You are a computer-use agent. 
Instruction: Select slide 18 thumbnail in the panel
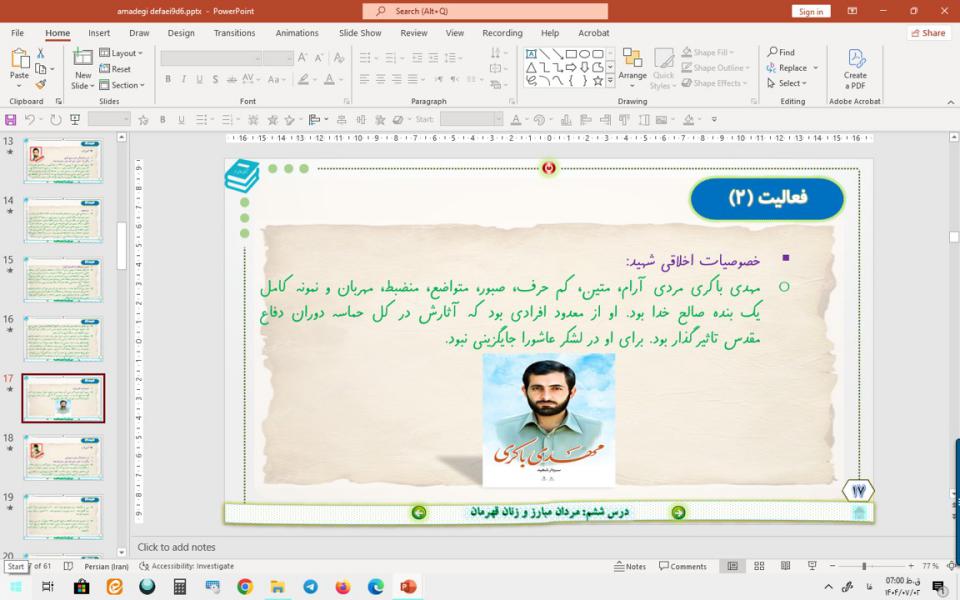pyautogui.click(x=63, y=456)
